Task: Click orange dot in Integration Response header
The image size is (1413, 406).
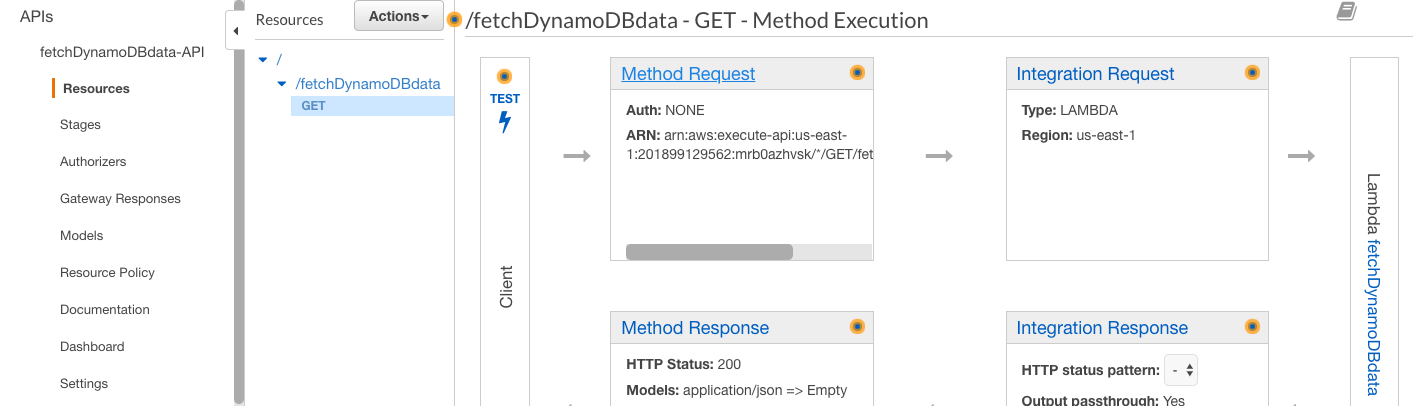Action: click(1252, 326)
